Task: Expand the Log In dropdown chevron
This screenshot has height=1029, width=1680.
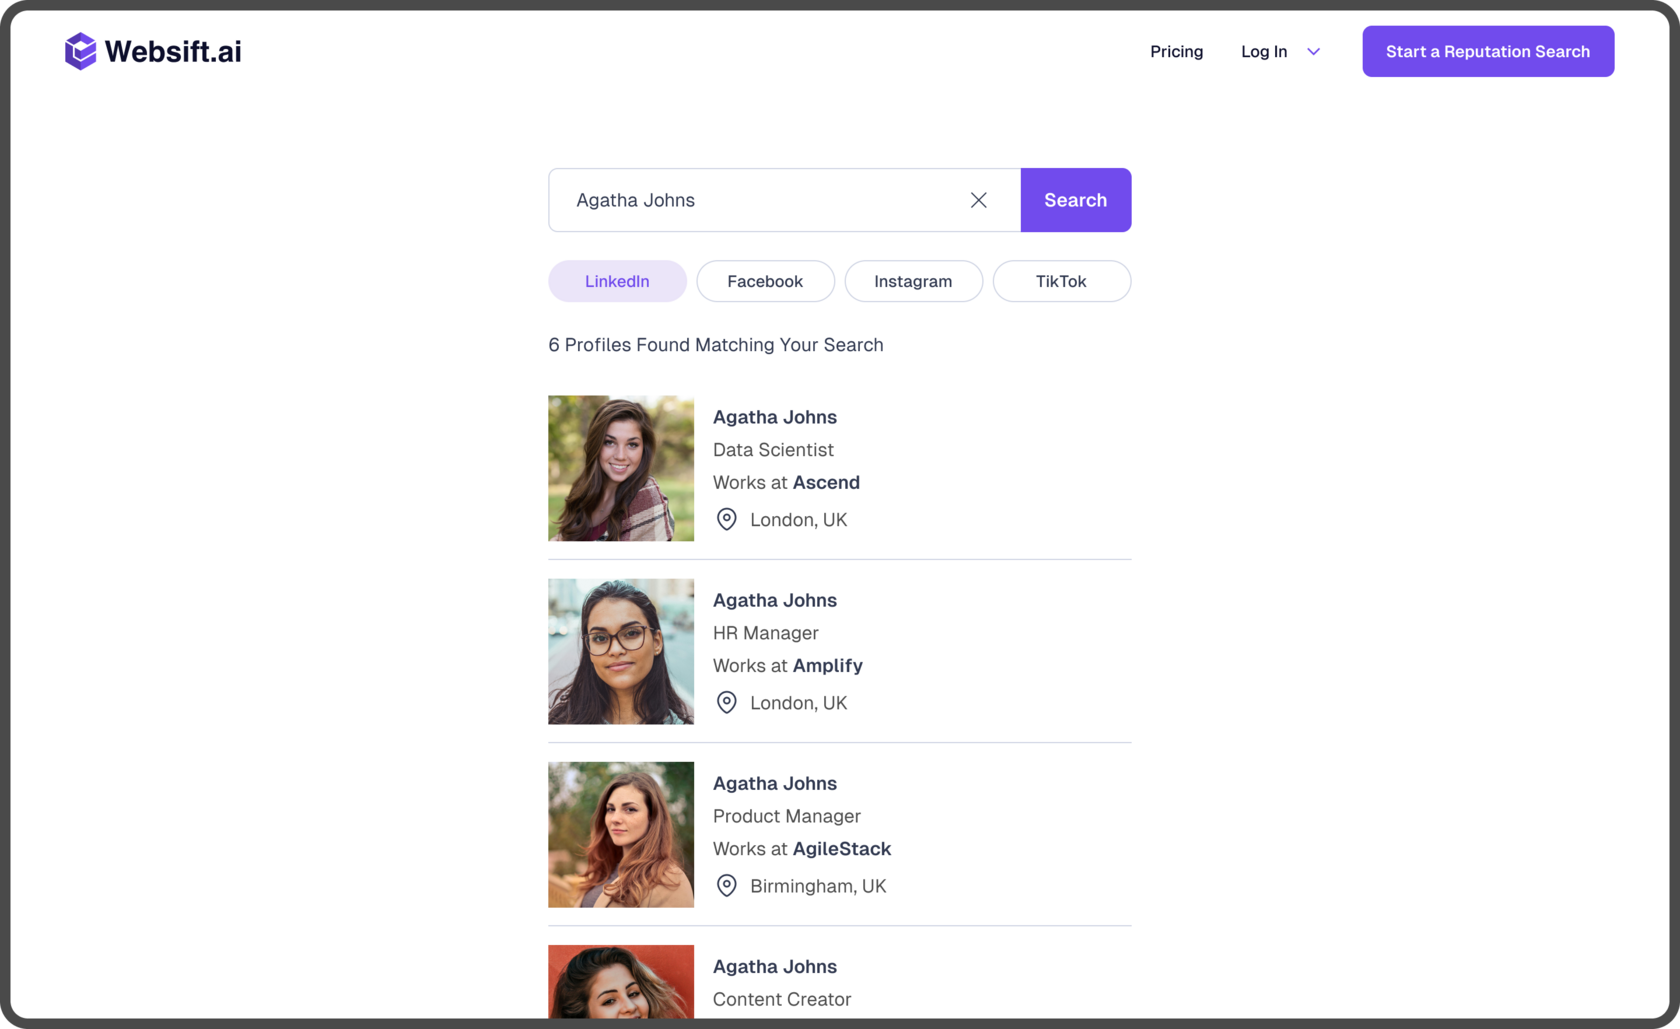Action: click(x=1313, y=52)
